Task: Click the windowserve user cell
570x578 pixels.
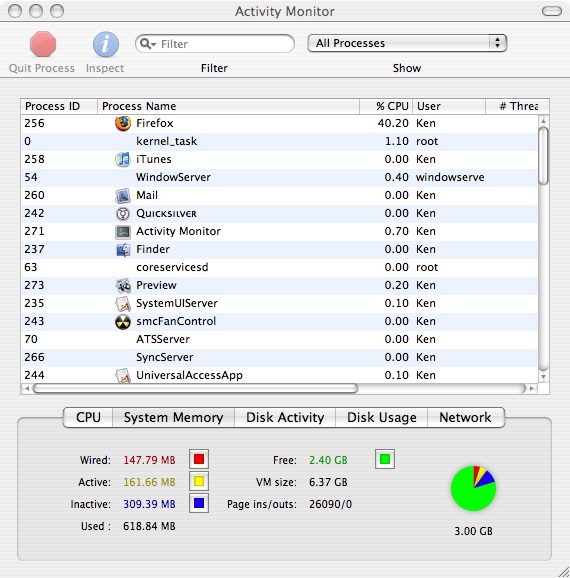Action: pyautogui.click(x=450, y=177)
